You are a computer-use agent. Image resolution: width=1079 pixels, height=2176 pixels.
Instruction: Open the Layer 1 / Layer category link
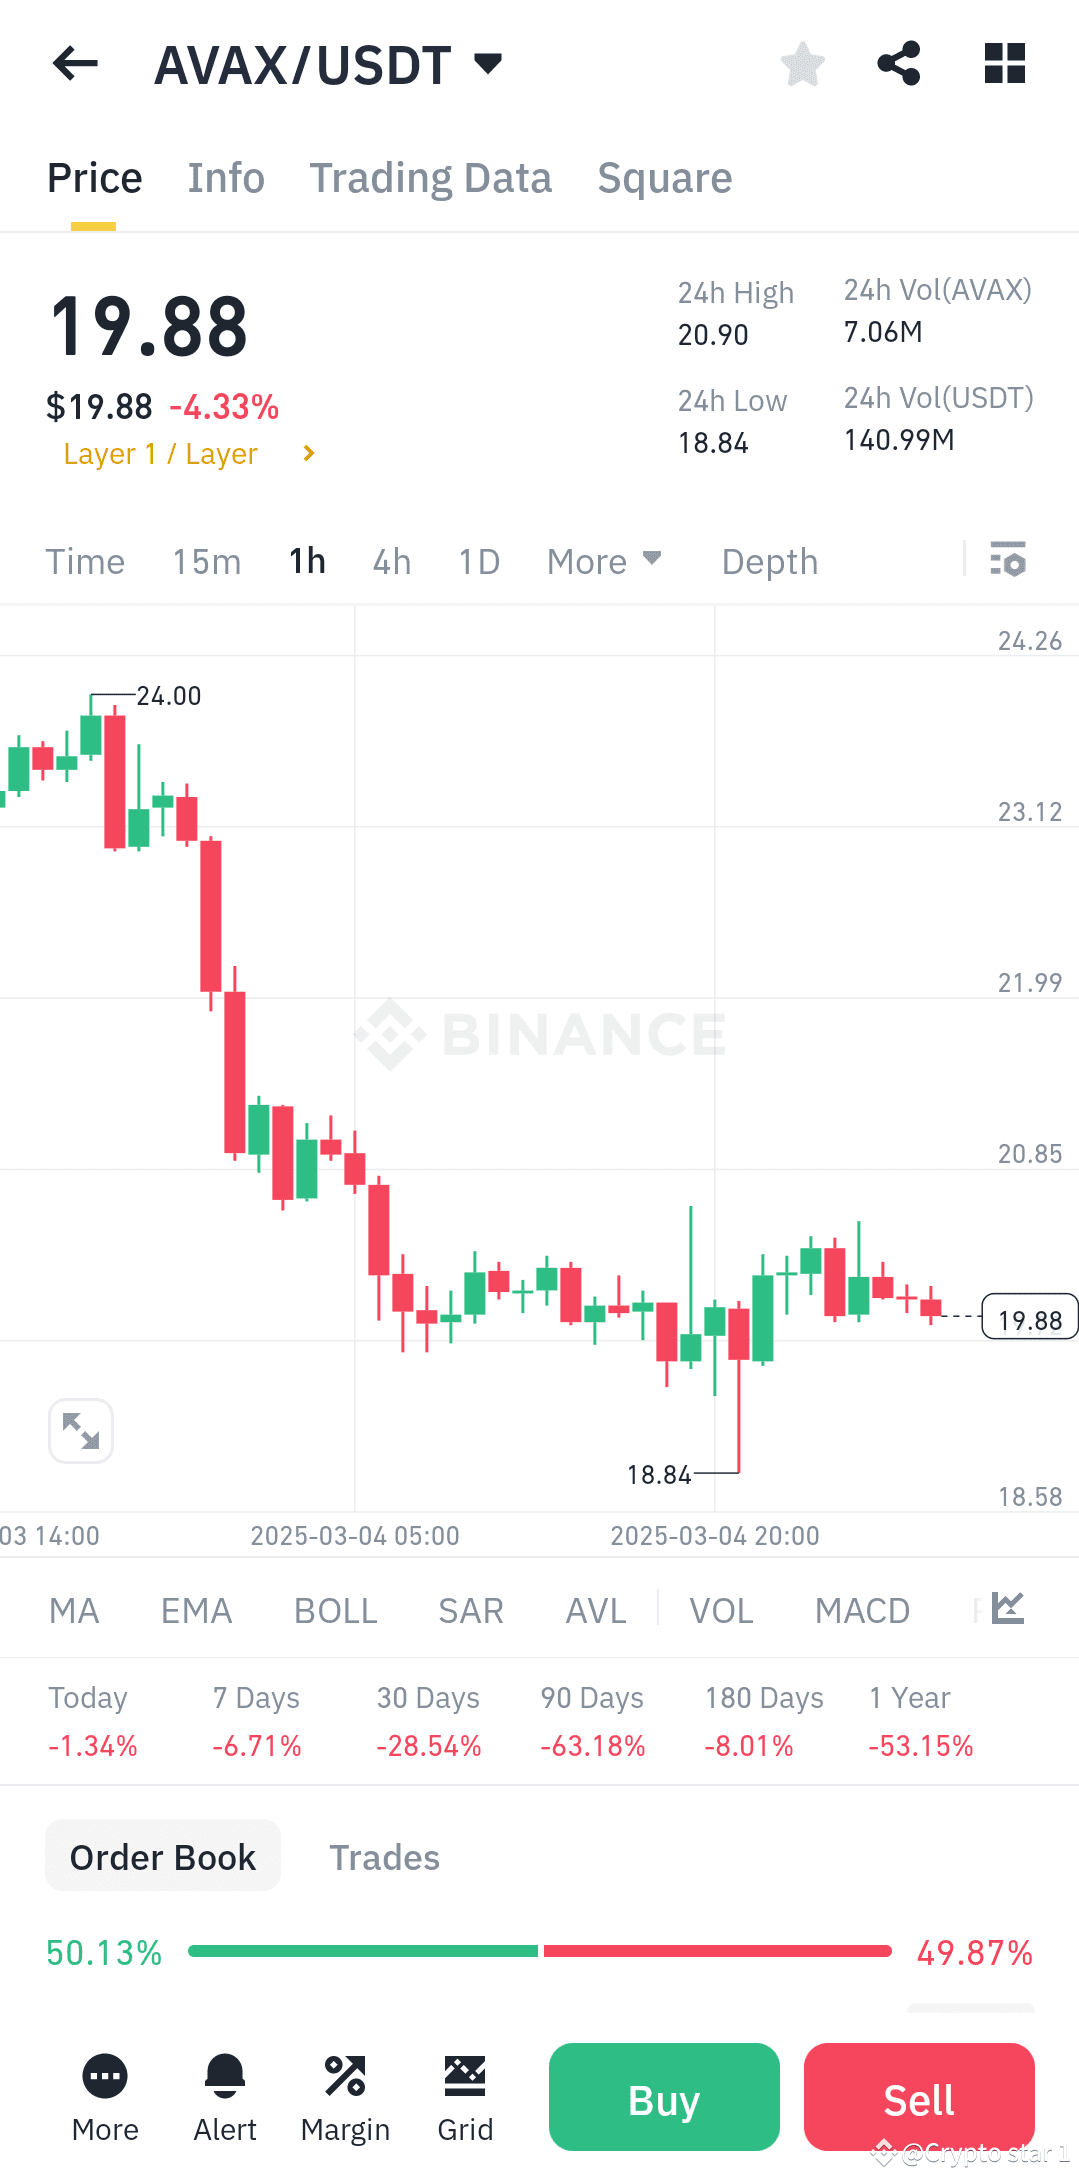pyautogui.click(x=161, y=453)
